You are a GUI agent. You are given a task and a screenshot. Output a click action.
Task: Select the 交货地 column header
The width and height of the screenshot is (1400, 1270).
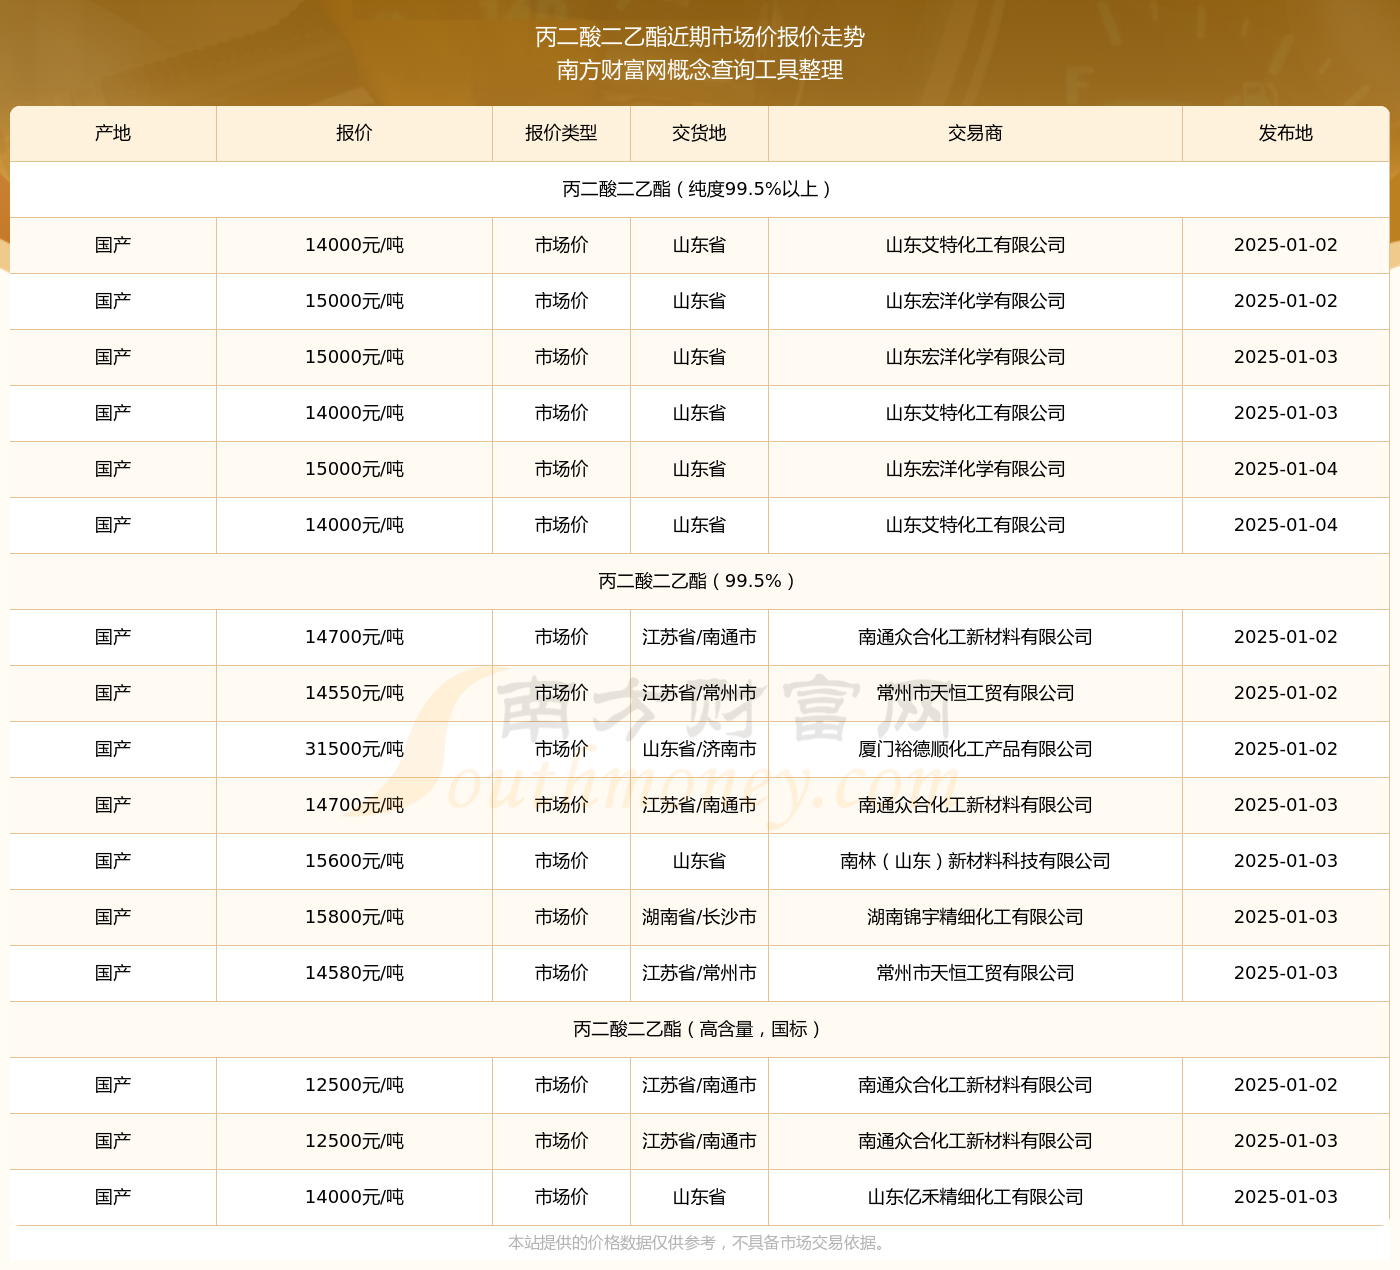[699, 133]
